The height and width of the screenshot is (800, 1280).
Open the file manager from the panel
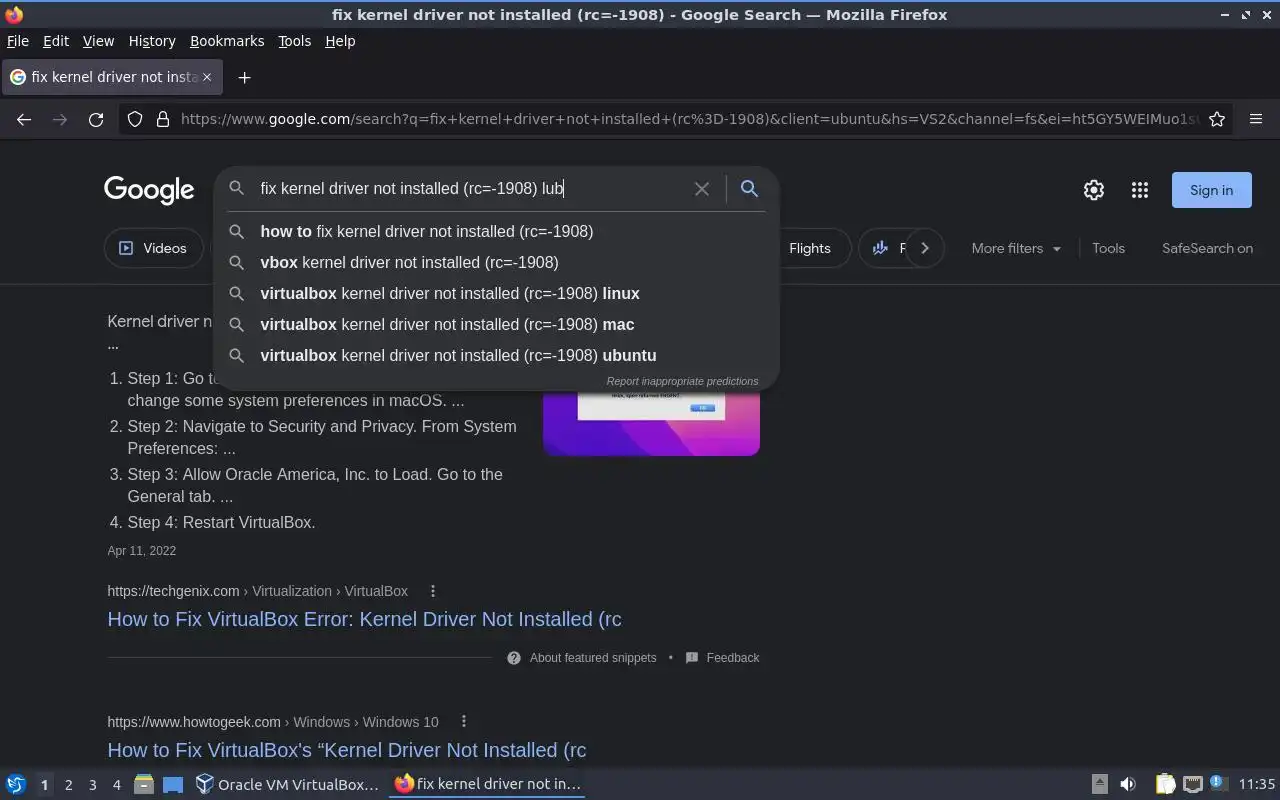point(143,785)
